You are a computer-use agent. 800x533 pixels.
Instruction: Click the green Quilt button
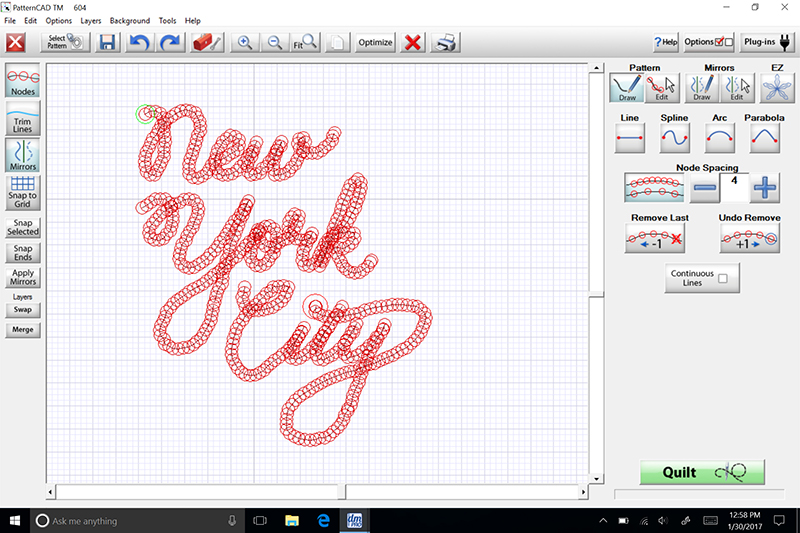[x=702, y=473]
